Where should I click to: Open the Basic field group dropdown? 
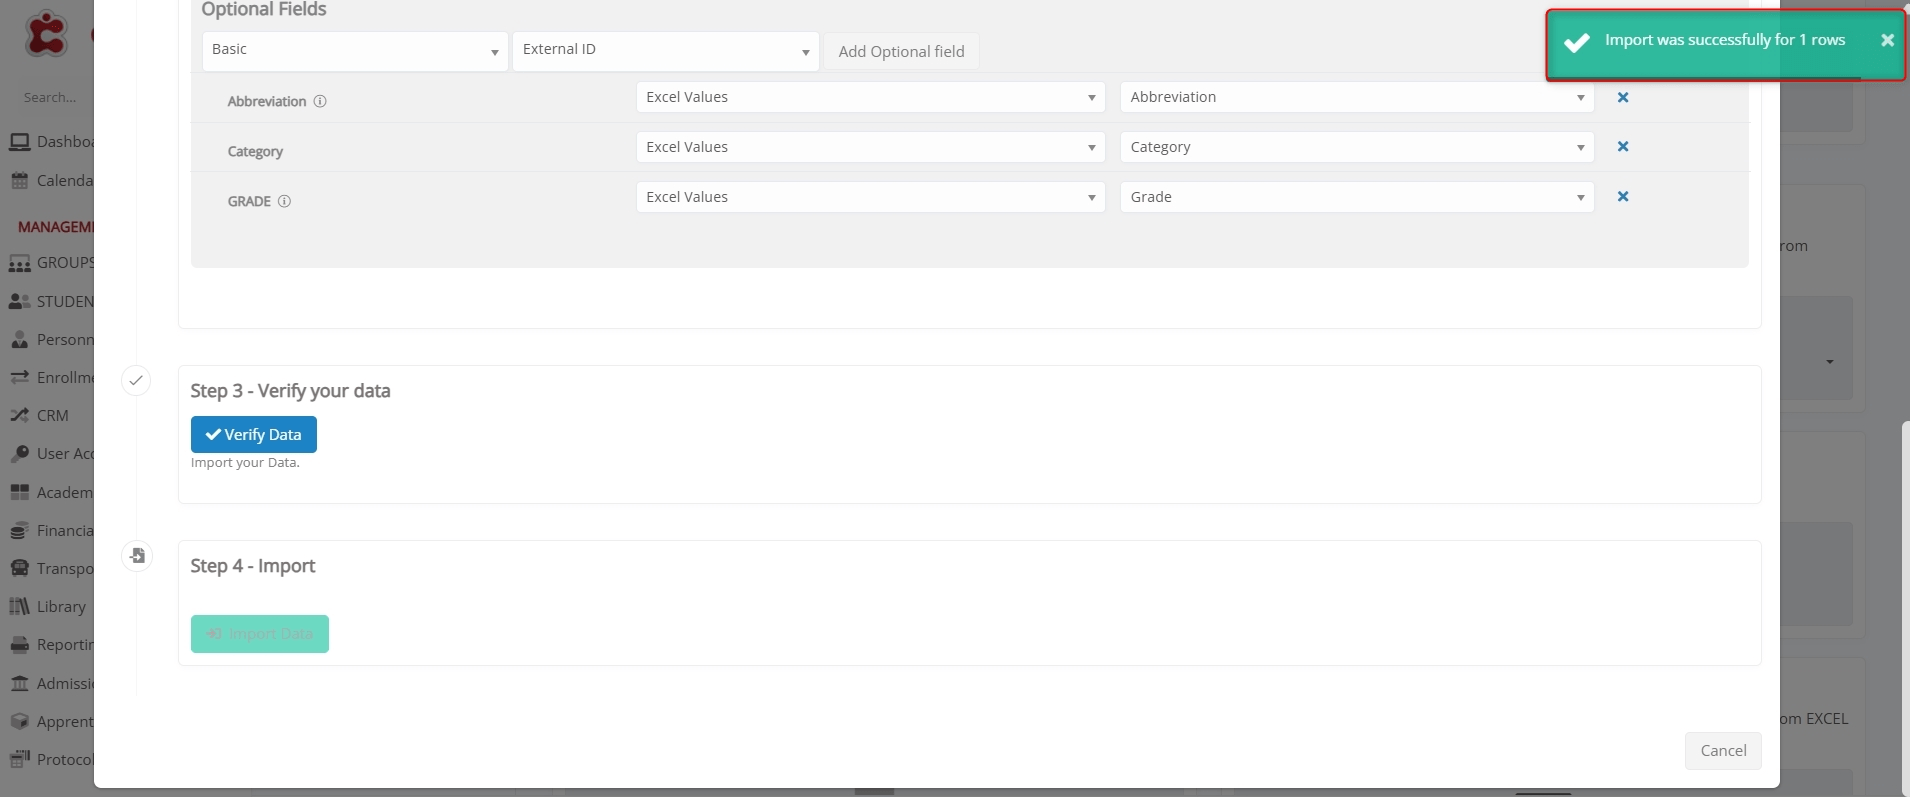click(x=355, y=51)
